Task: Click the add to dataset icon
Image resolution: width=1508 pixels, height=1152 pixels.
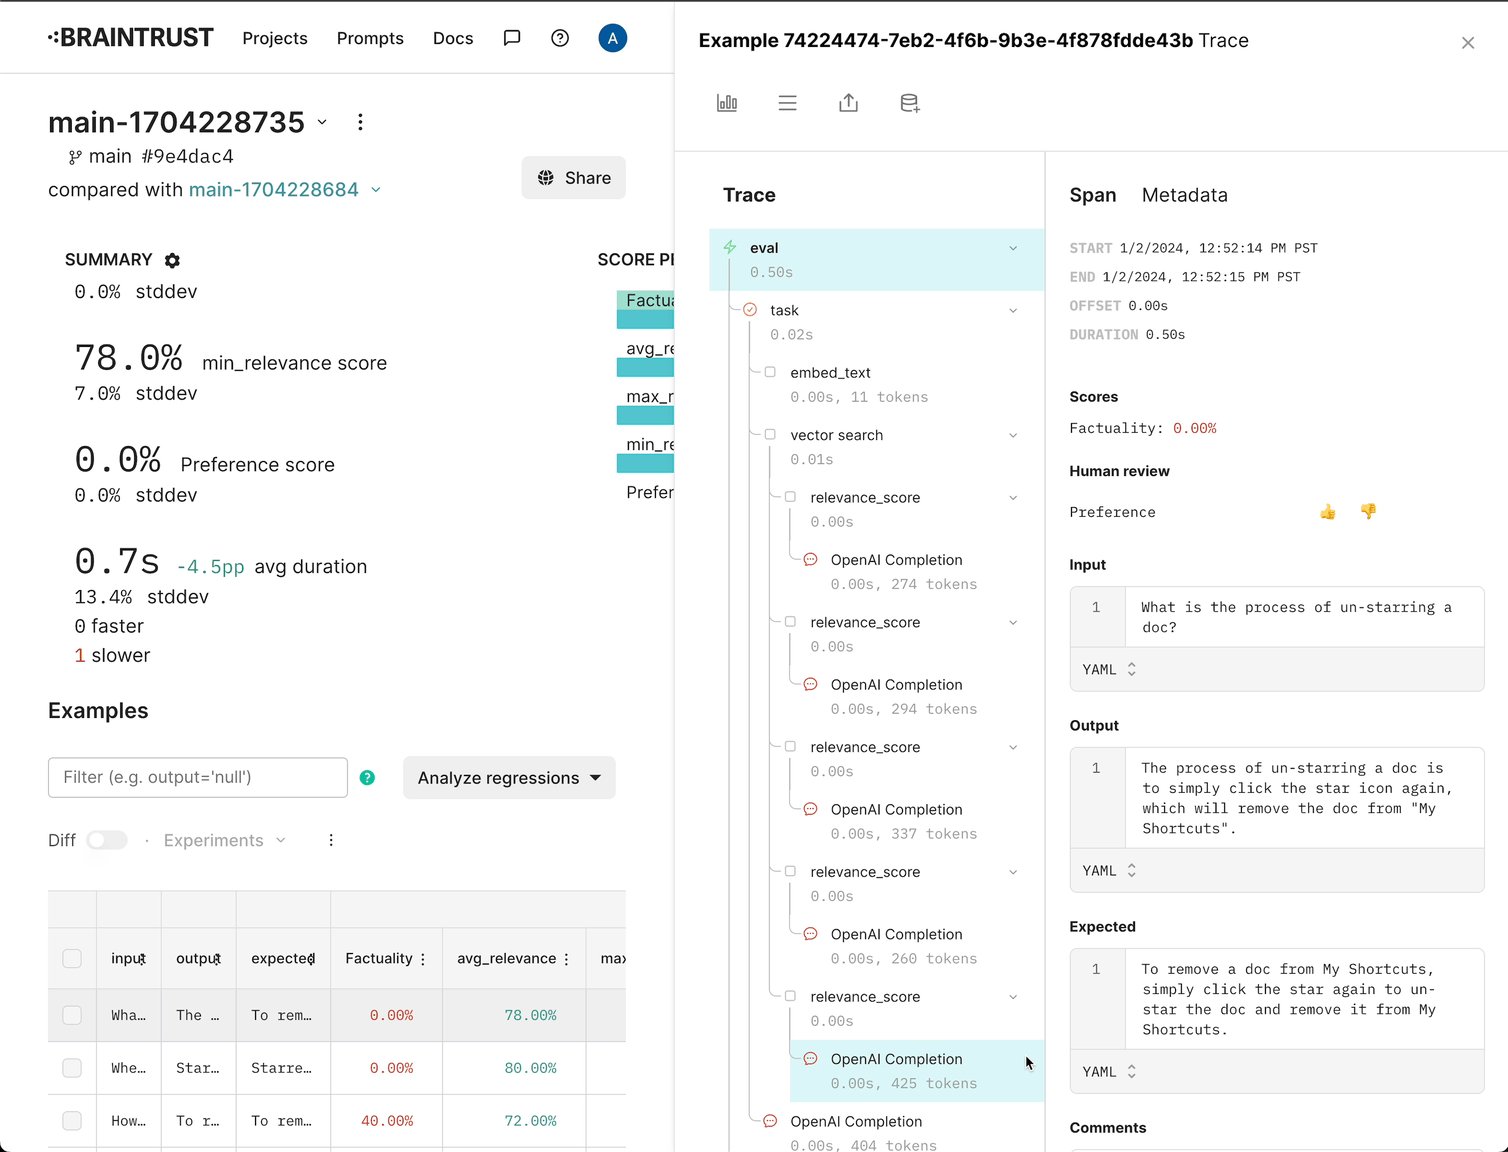Action: [909, 103]
